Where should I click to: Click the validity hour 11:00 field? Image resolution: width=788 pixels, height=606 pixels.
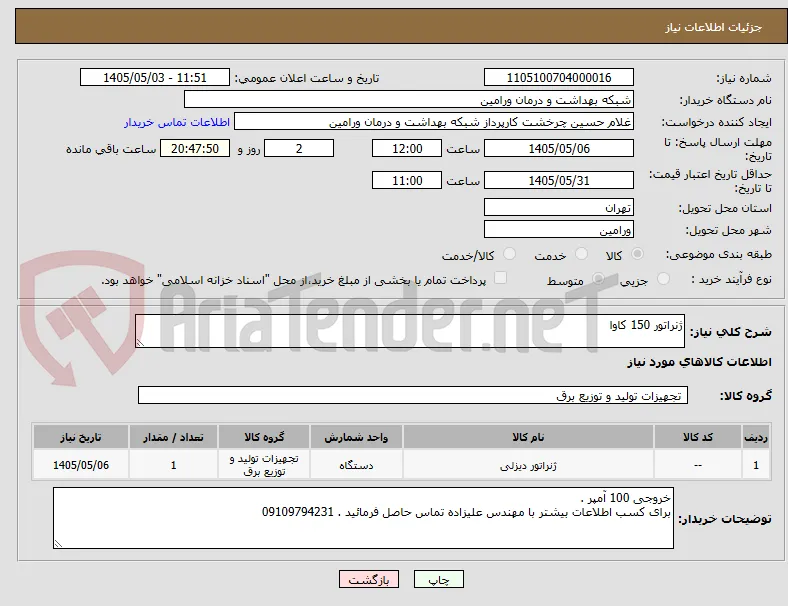click(x=407, y=180)
